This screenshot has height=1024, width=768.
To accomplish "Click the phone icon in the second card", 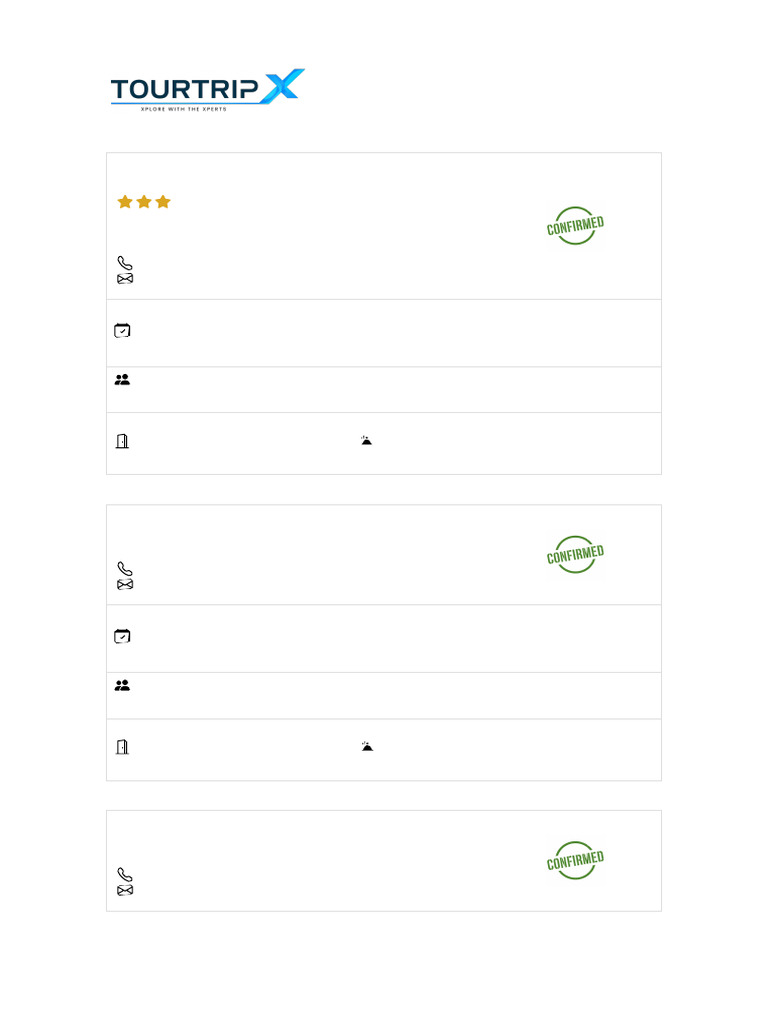I will pyautogui.click(x=125, y=569).
